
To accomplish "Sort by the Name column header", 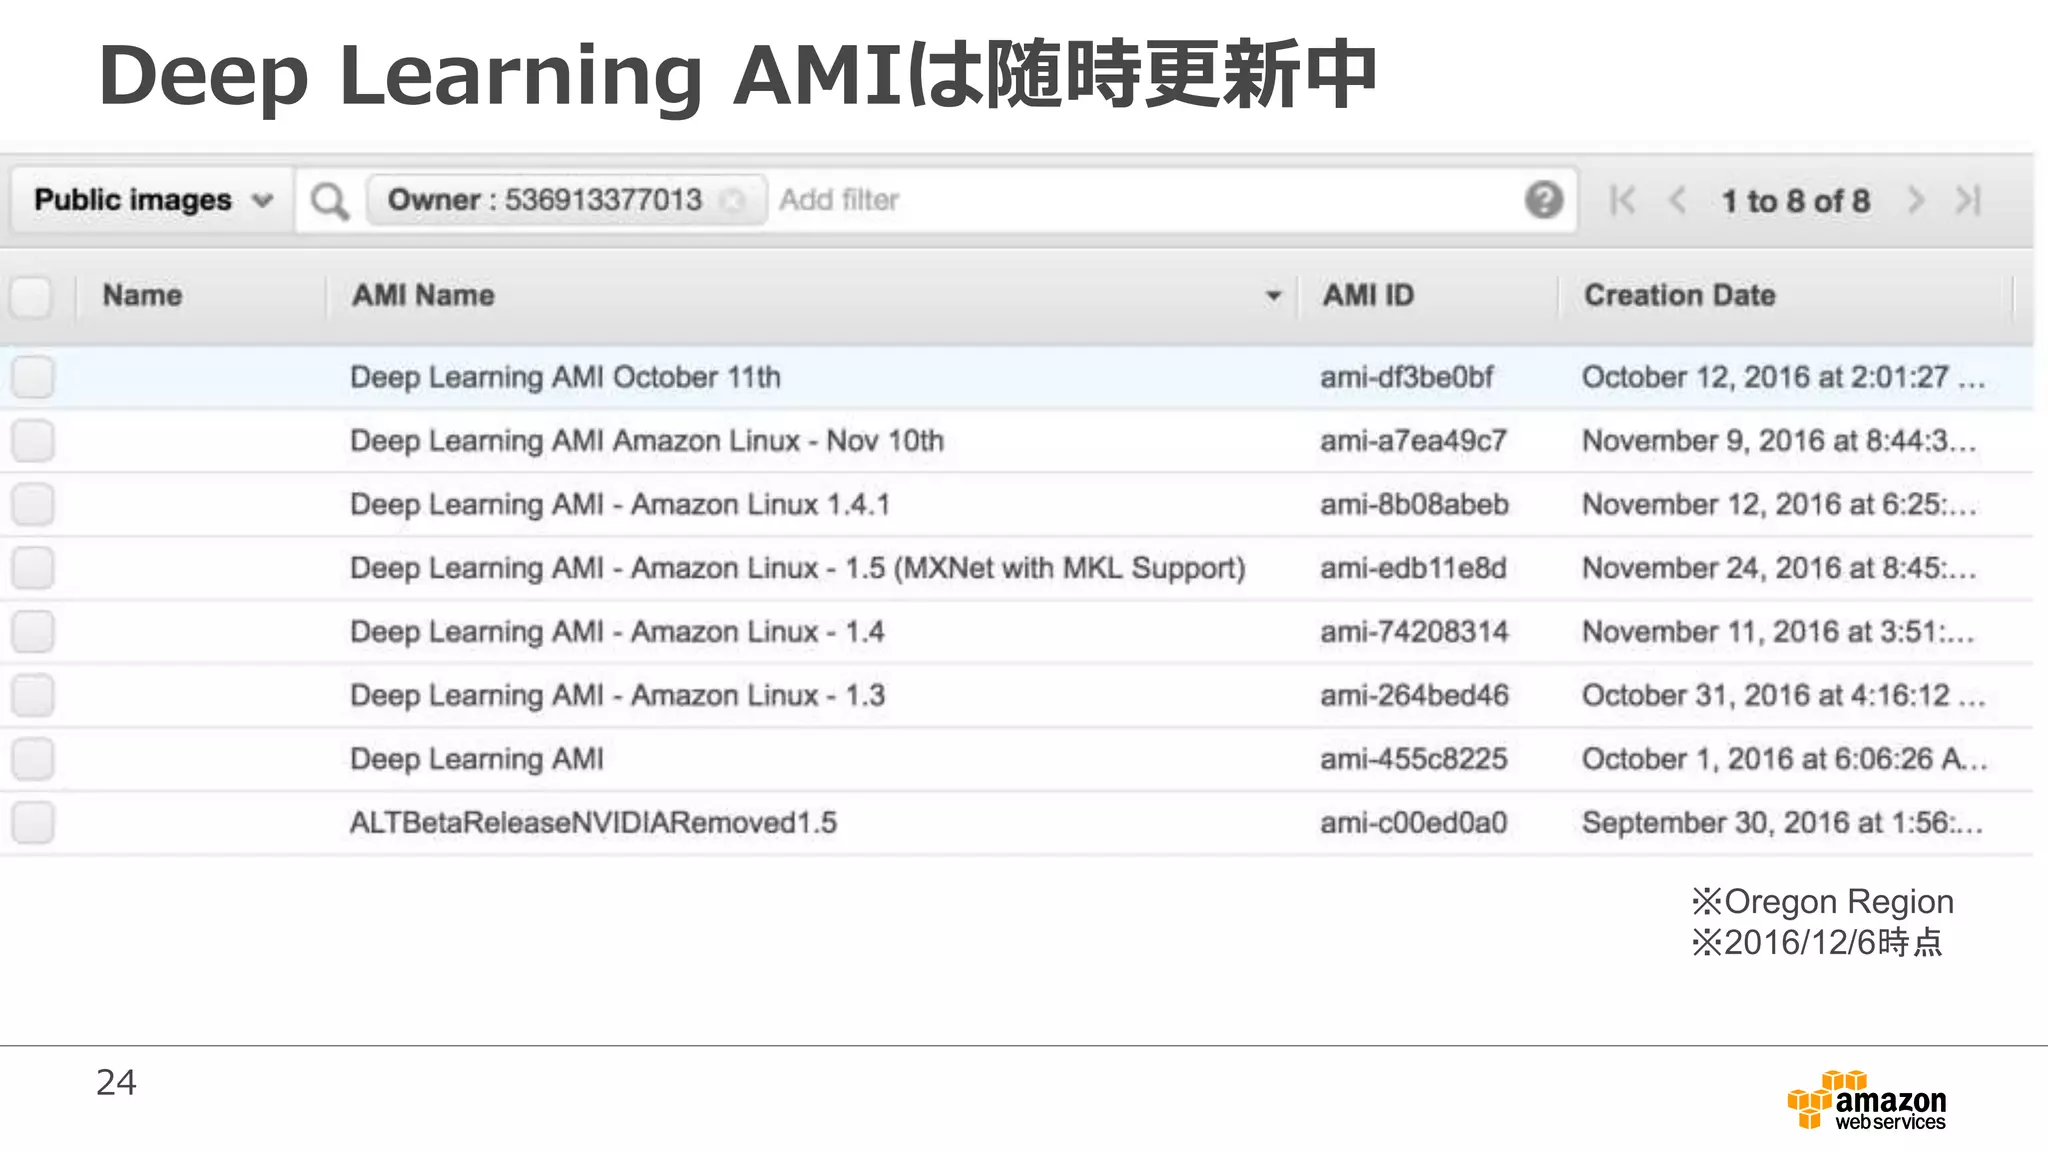I will coord(142,296).
